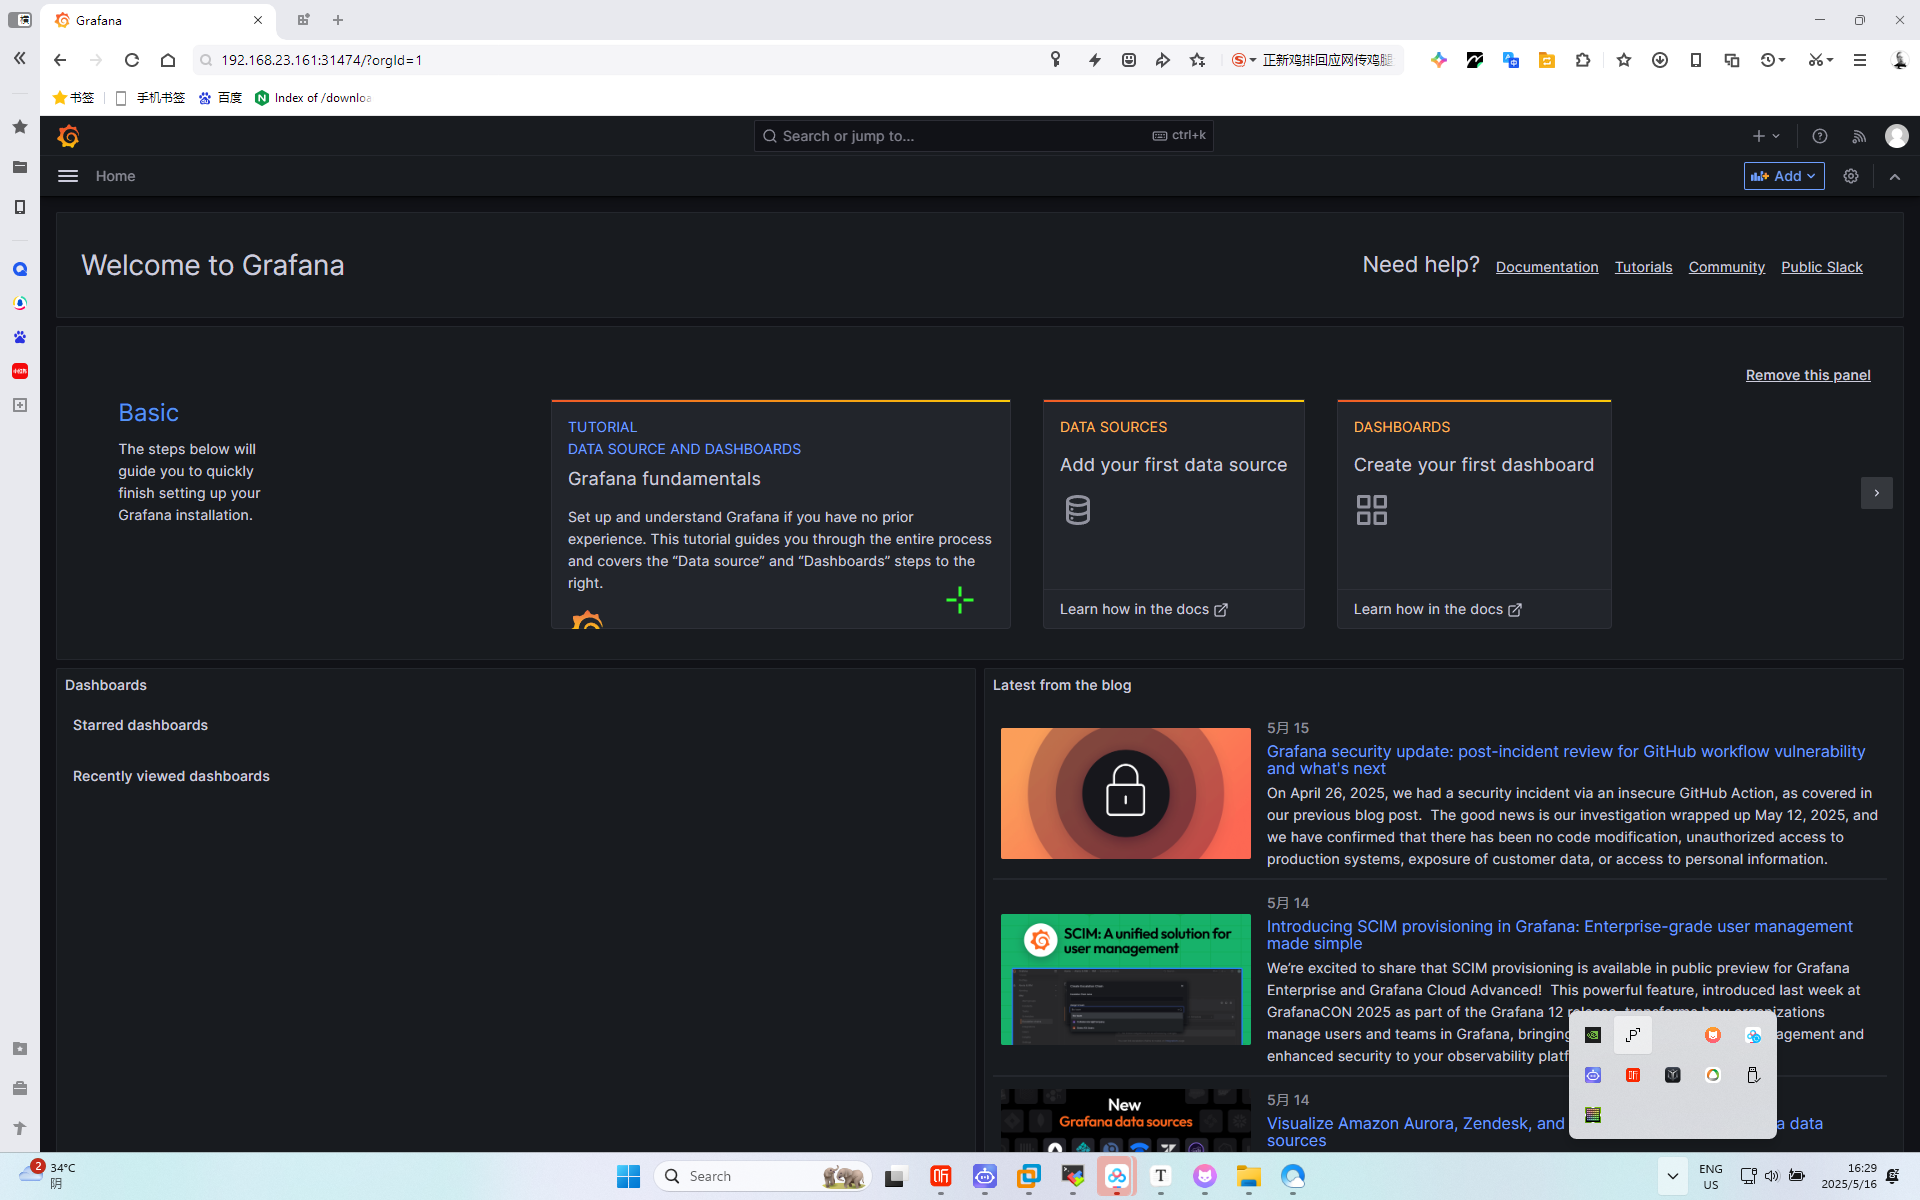The height and width of the screenshot is (1200, 1920).
Task: Open the plus New dropdown menu
Action: point(1766,136)
